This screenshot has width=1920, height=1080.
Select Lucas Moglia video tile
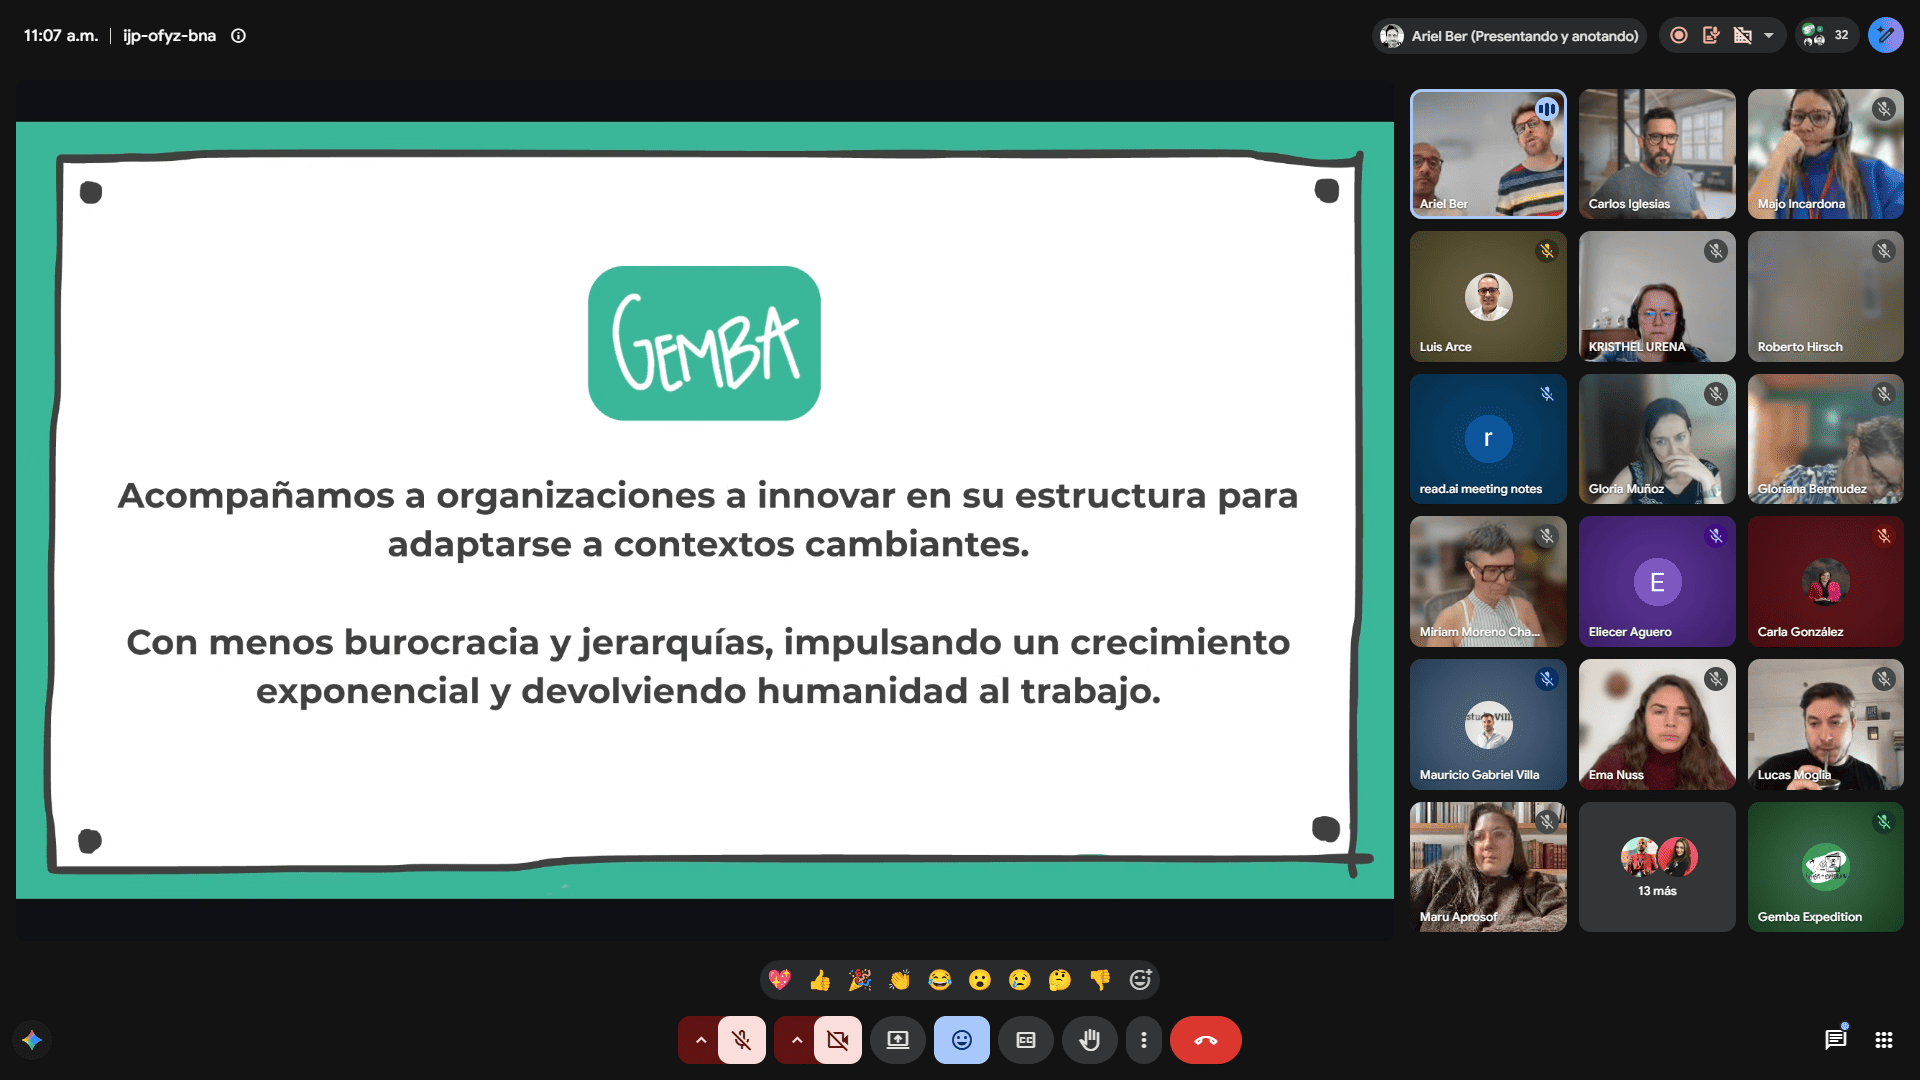(1826, 725)
